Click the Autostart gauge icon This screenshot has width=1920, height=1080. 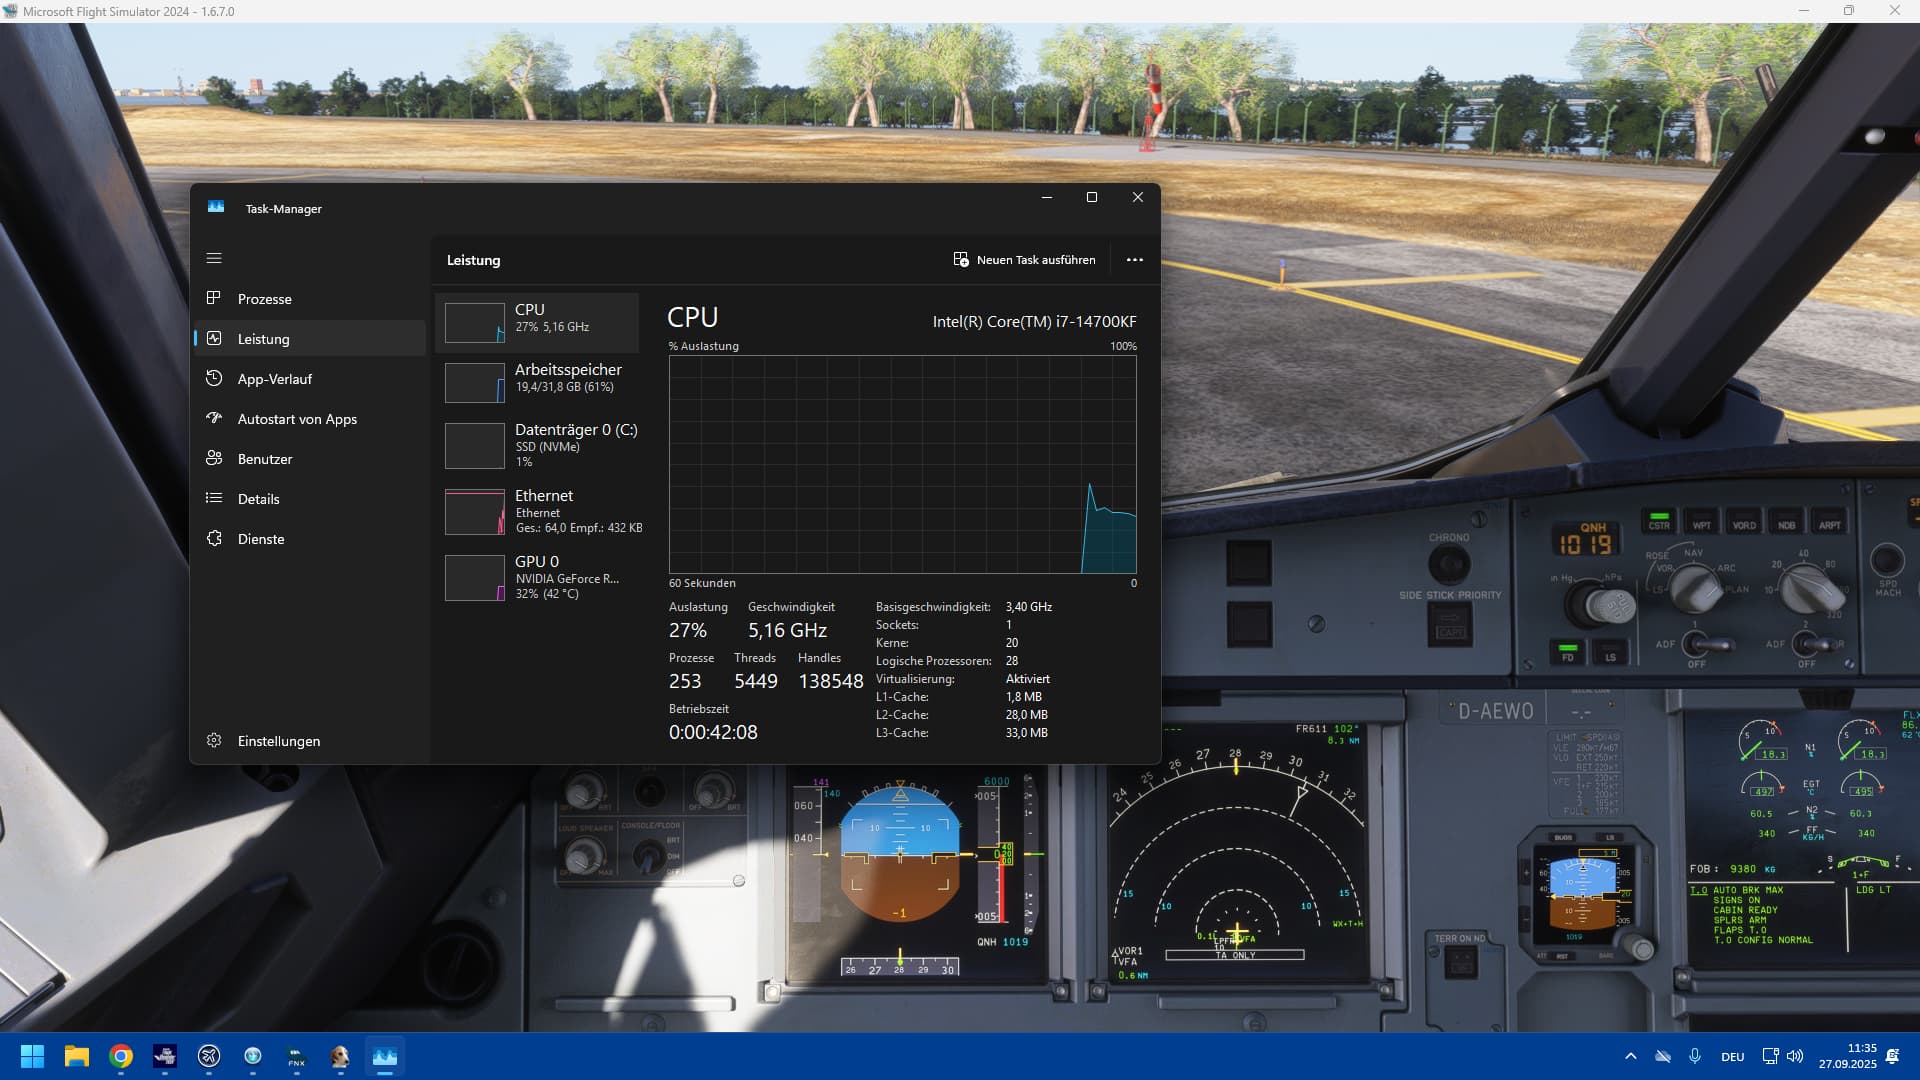click(x=214, y=418)
